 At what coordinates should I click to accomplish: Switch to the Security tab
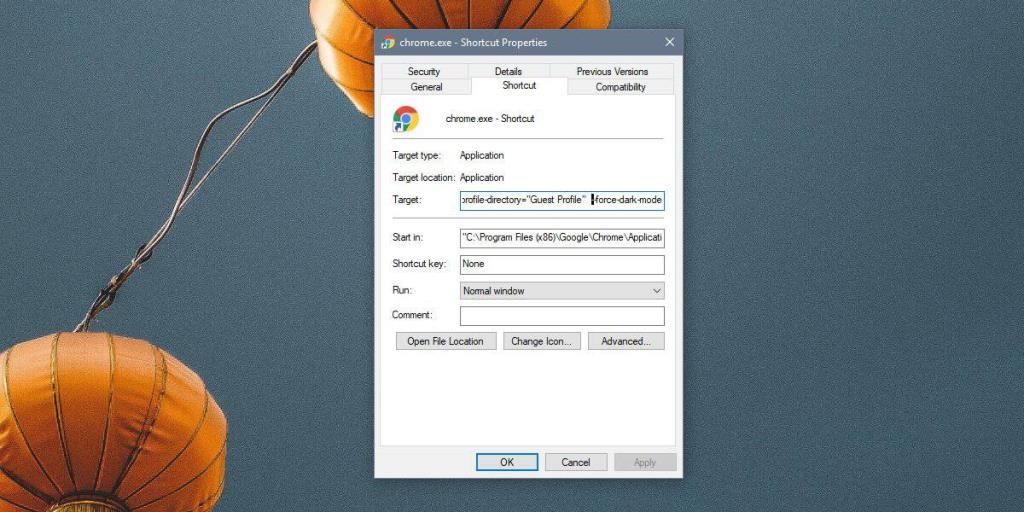[x=424, y=71]
